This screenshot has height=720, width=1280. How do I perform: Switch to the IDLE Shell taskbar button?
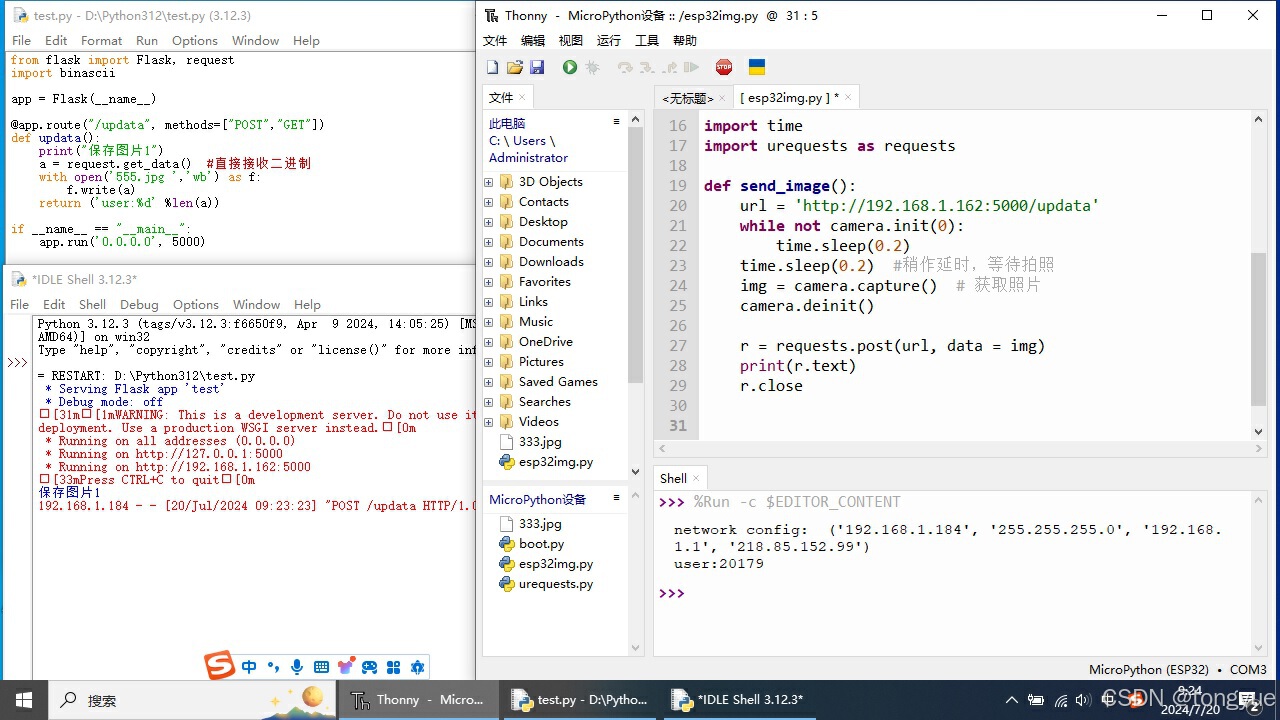coord(739,700)
